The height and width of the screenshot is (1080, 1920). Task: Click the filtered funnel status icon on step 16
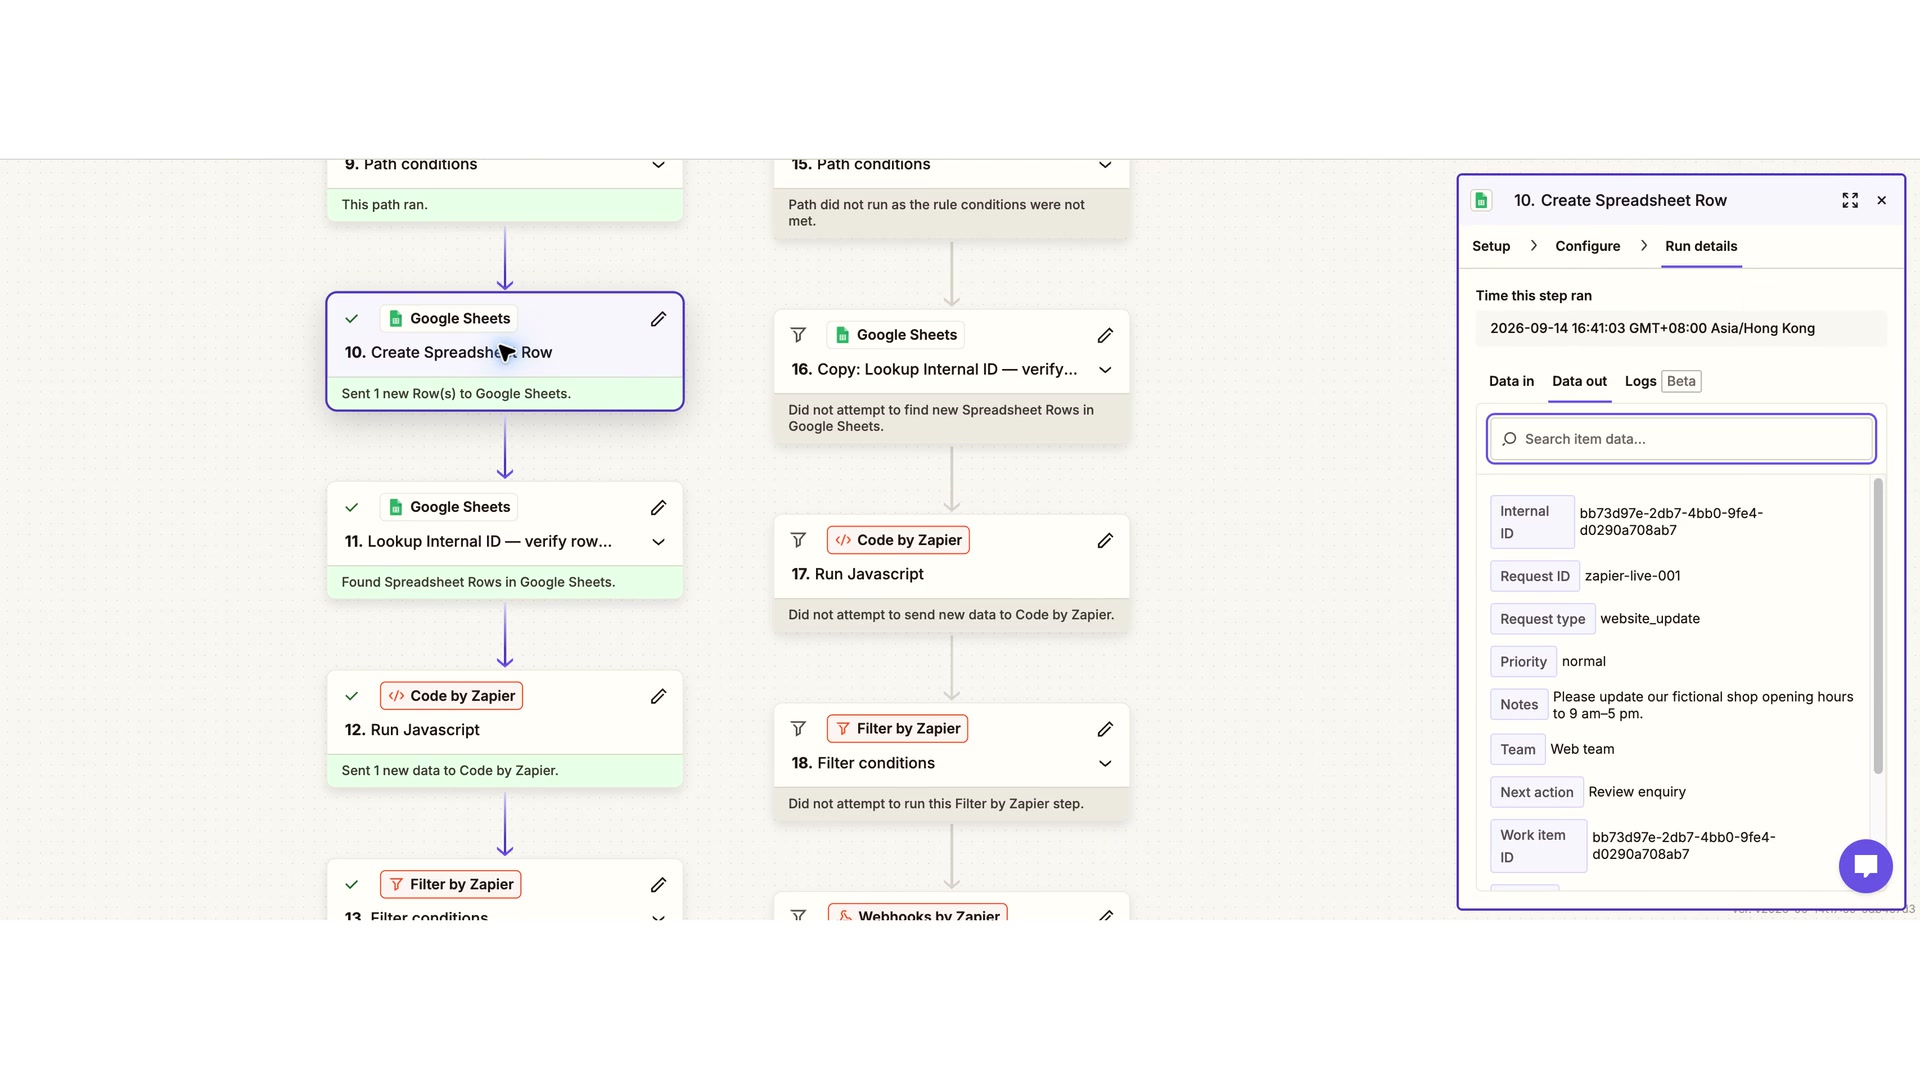click(798, 335)
